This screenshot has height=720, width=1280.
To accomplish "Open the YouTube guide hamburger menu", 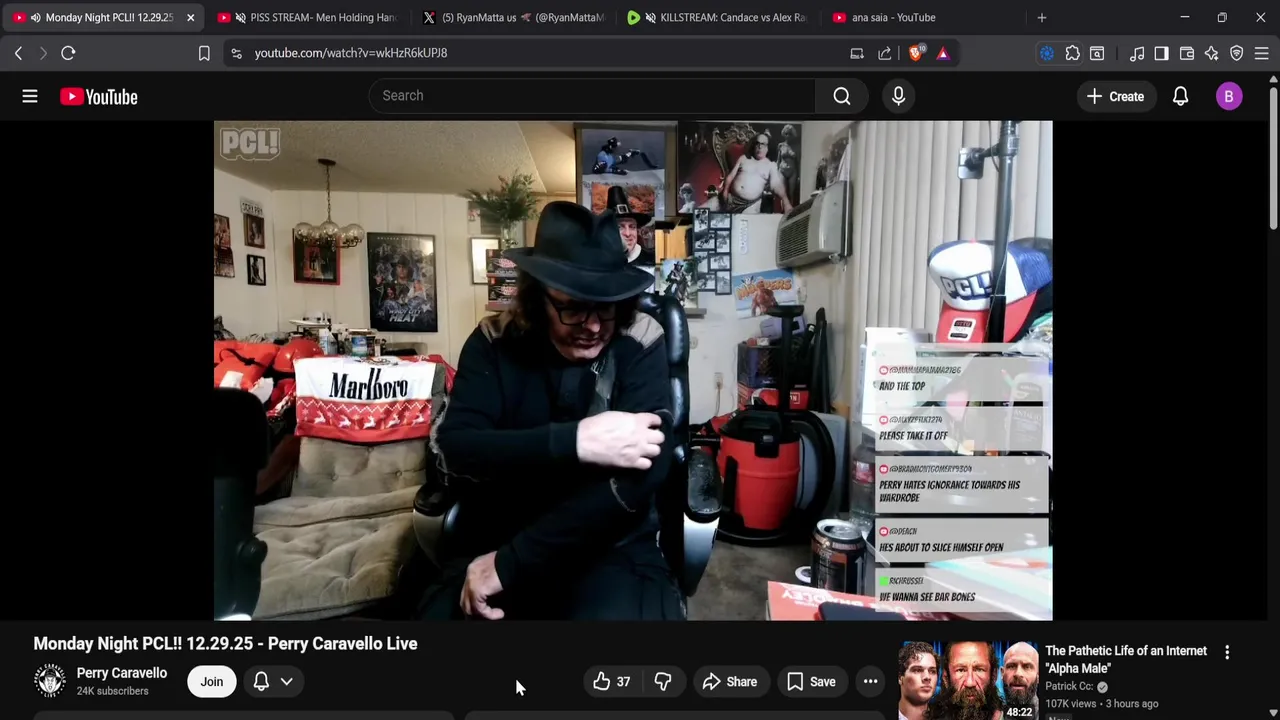I will (x=30, y=96).
